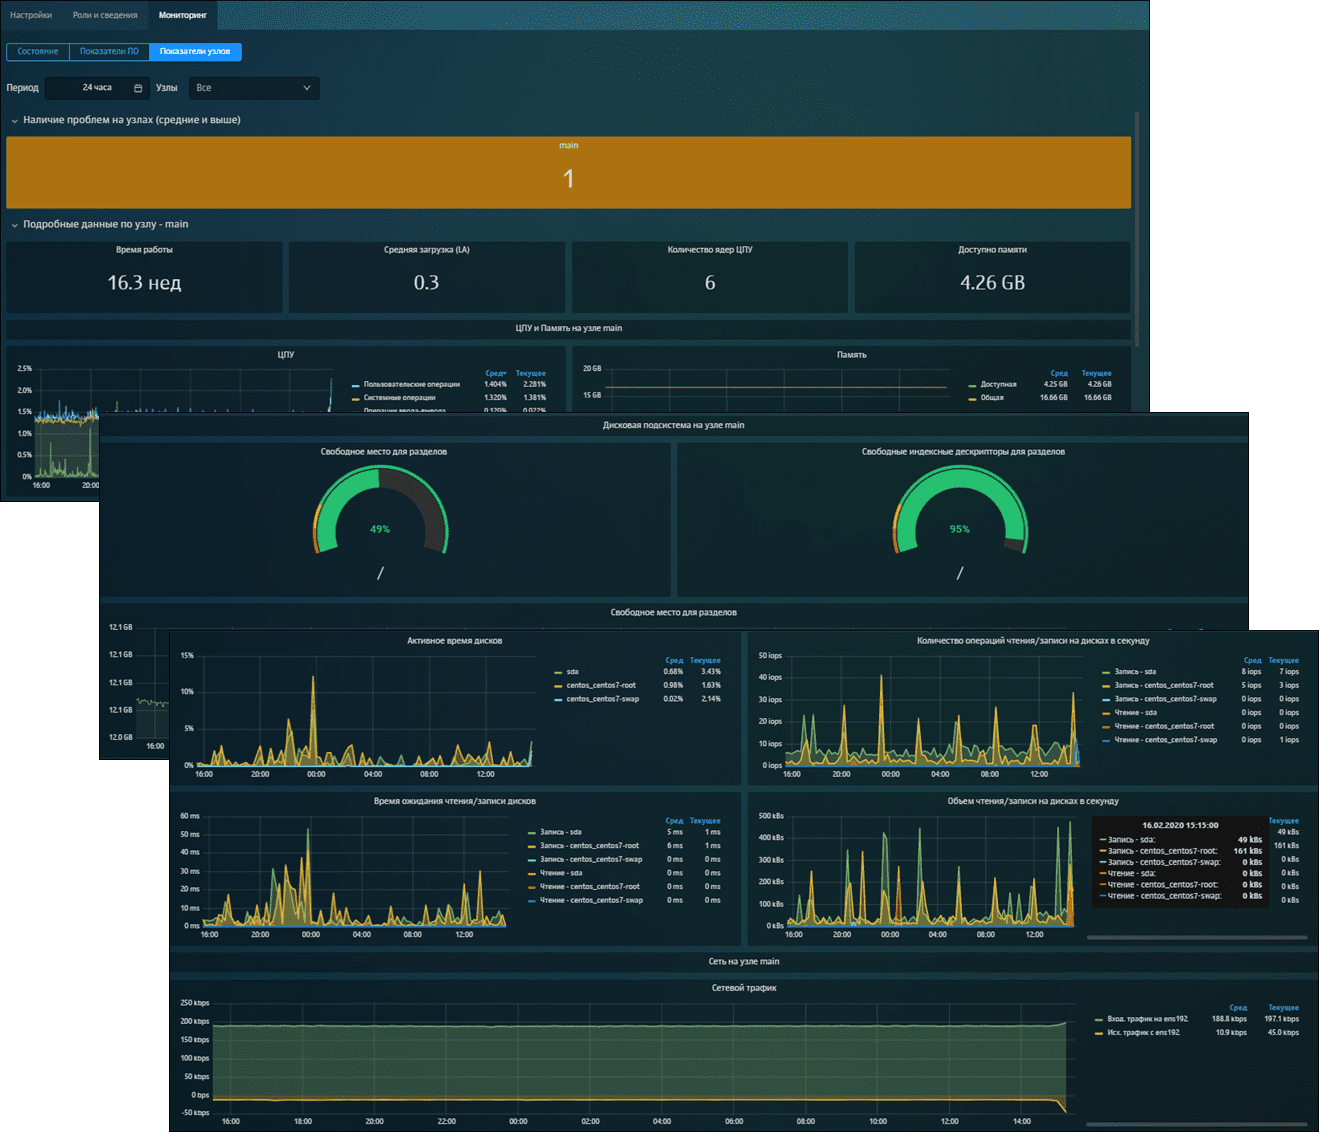Image resolution: width=1321 pixels, height=1136 pixels.
Task: Toggle 'Пользовательские операции' series in the ЦПУ legend
Action: click(x=412, y=384)
